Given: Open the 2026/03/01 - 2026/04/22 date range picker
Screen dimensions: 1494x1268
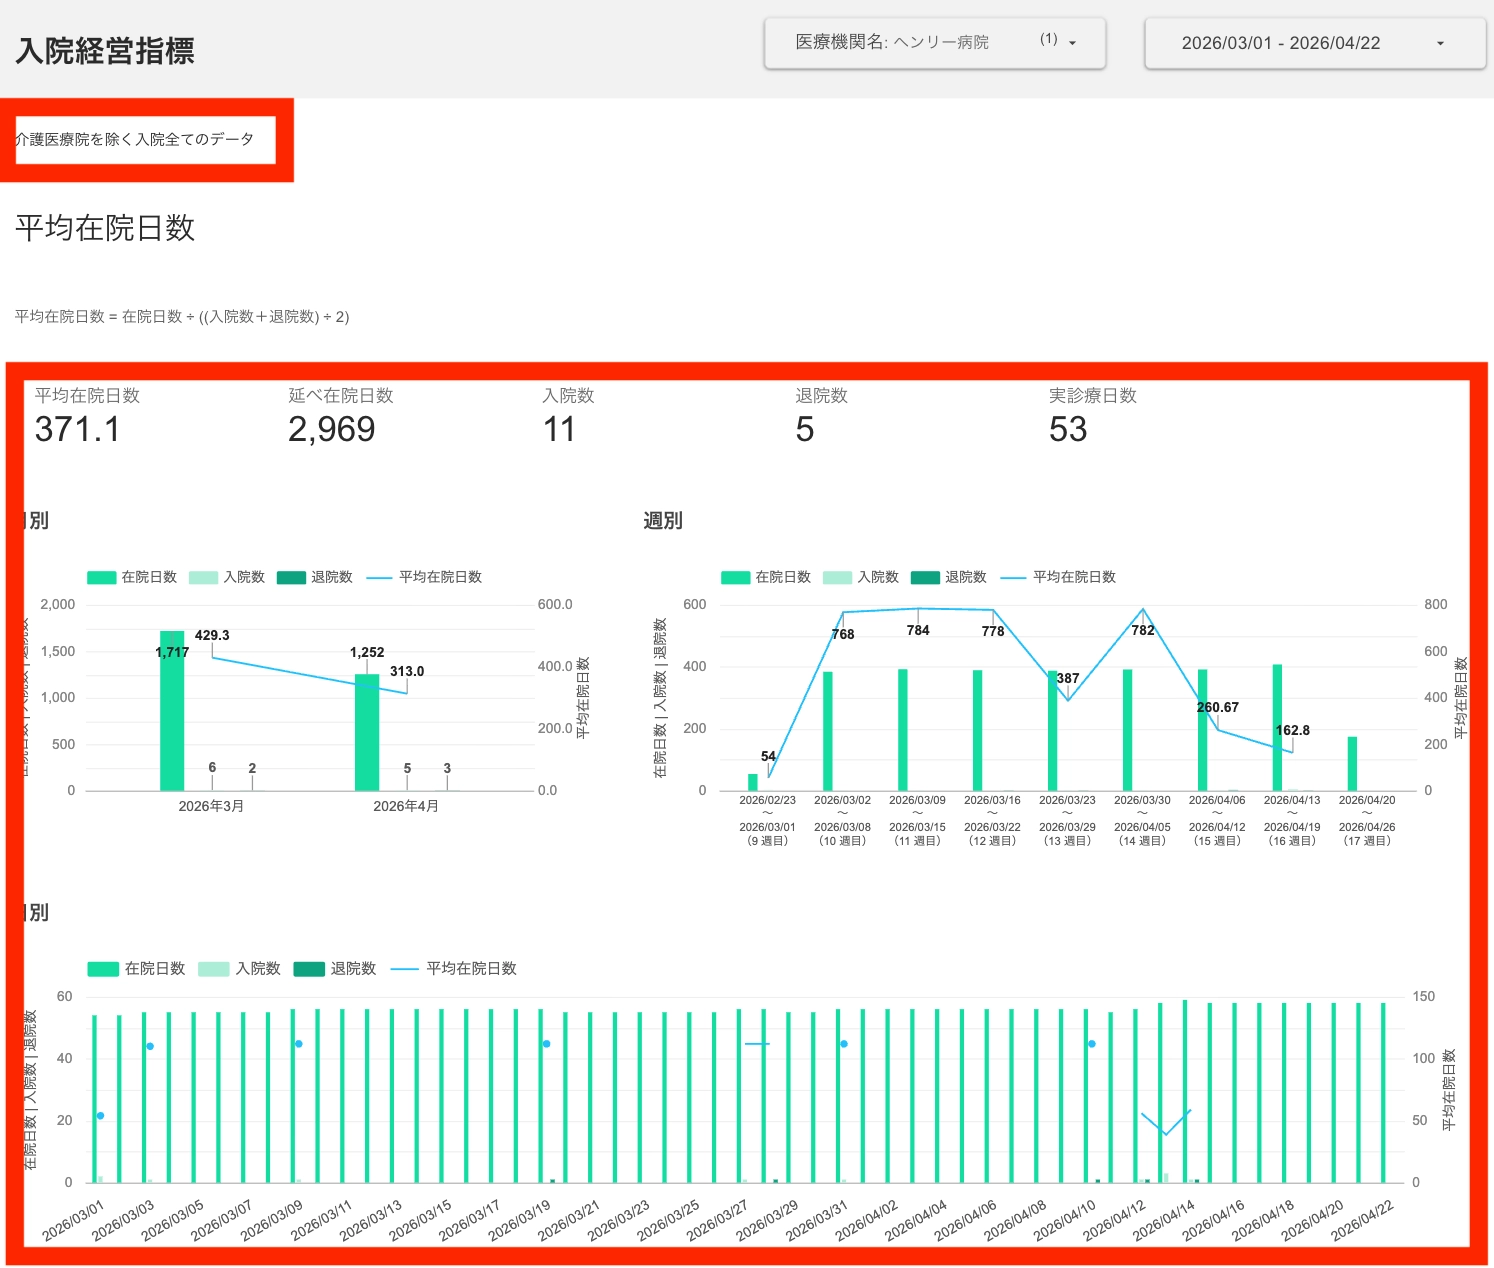Looking at the screenshot, I should [1315, 43].
